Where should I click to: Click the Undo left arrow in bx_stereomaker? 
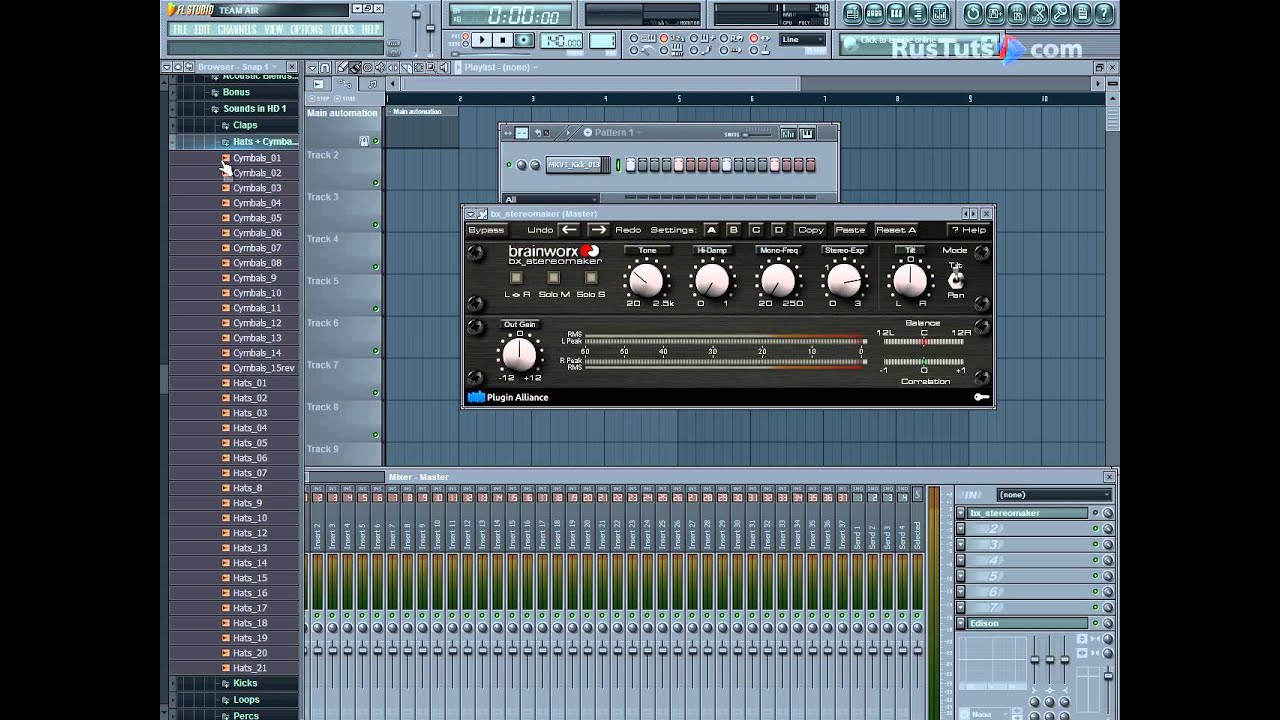[x=569, y=230]
